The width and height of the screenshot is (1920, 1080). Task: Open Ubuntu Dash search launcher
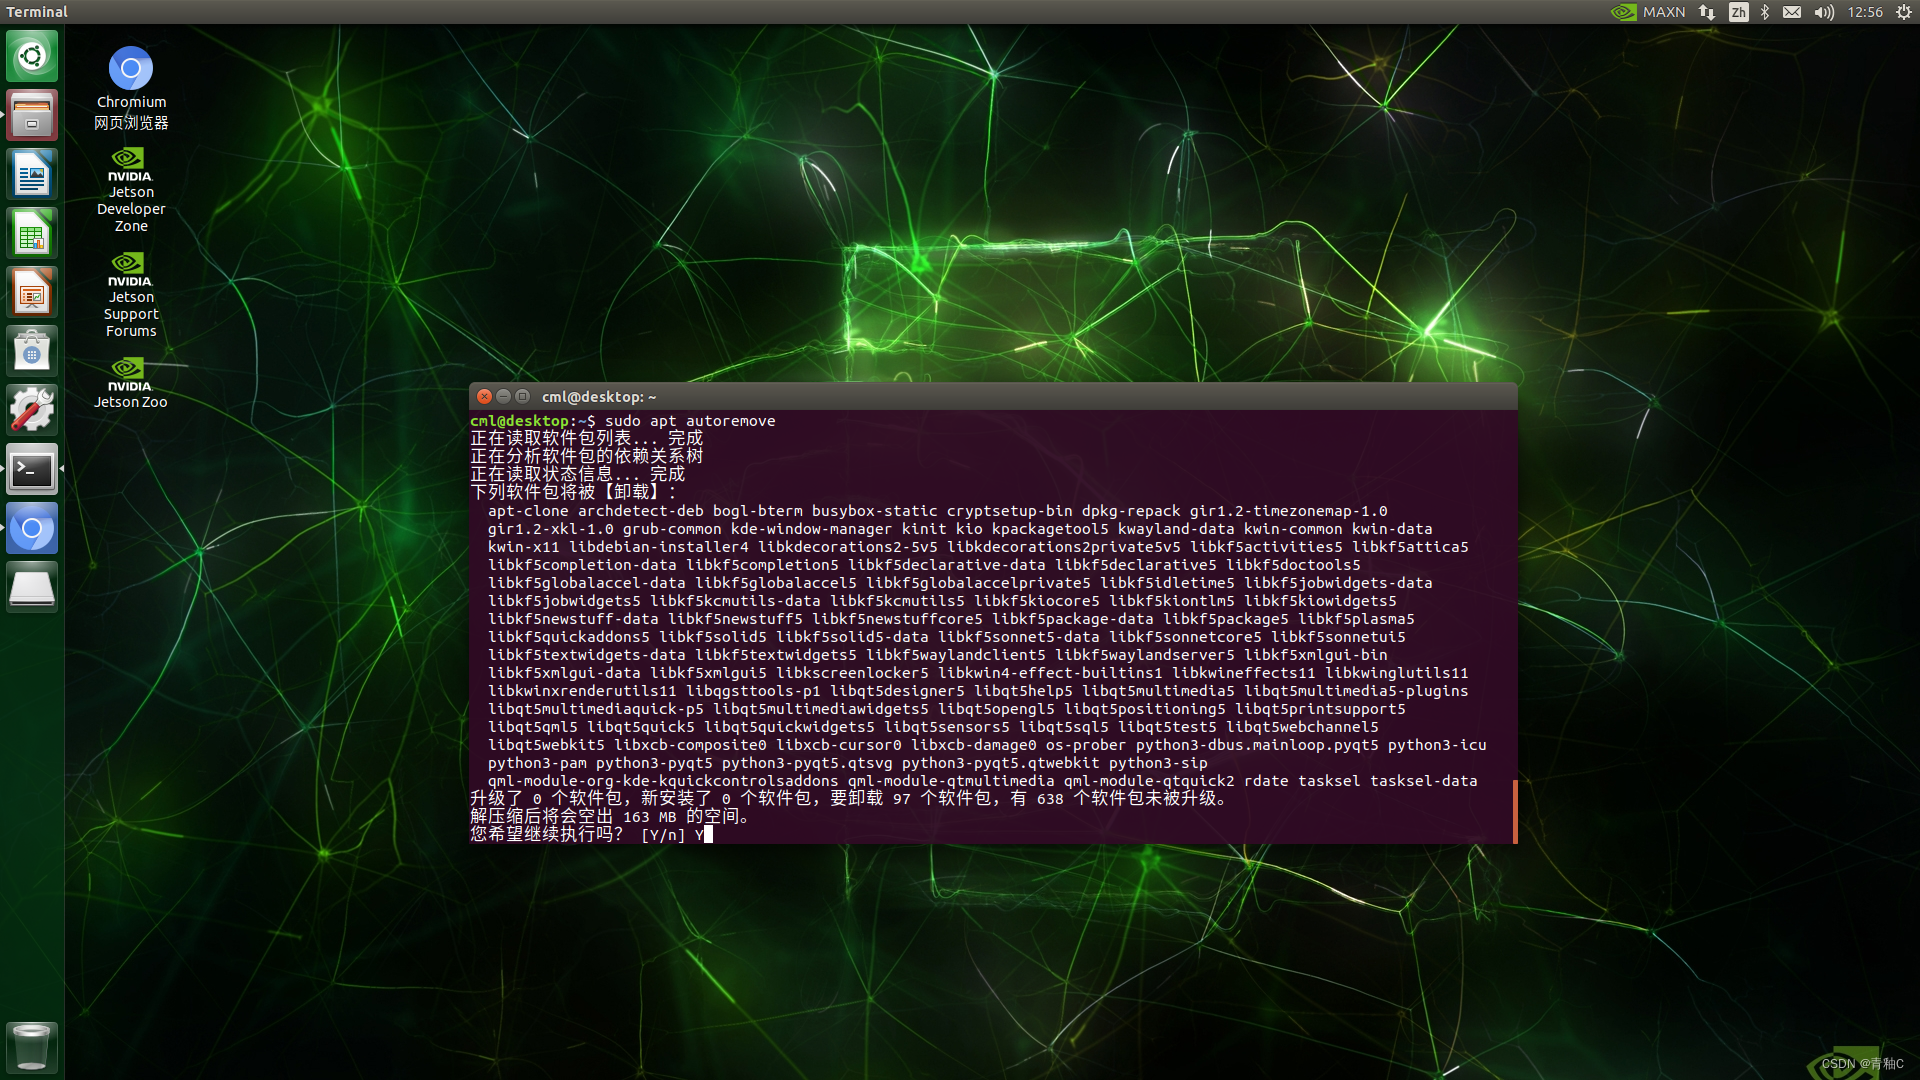click(32, 56)
